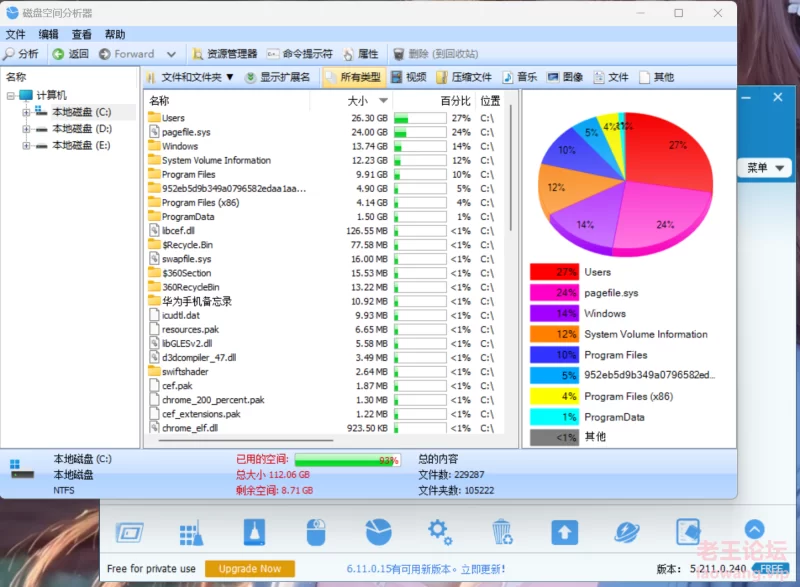Filter by 其他 file type

tap(657, 77)
